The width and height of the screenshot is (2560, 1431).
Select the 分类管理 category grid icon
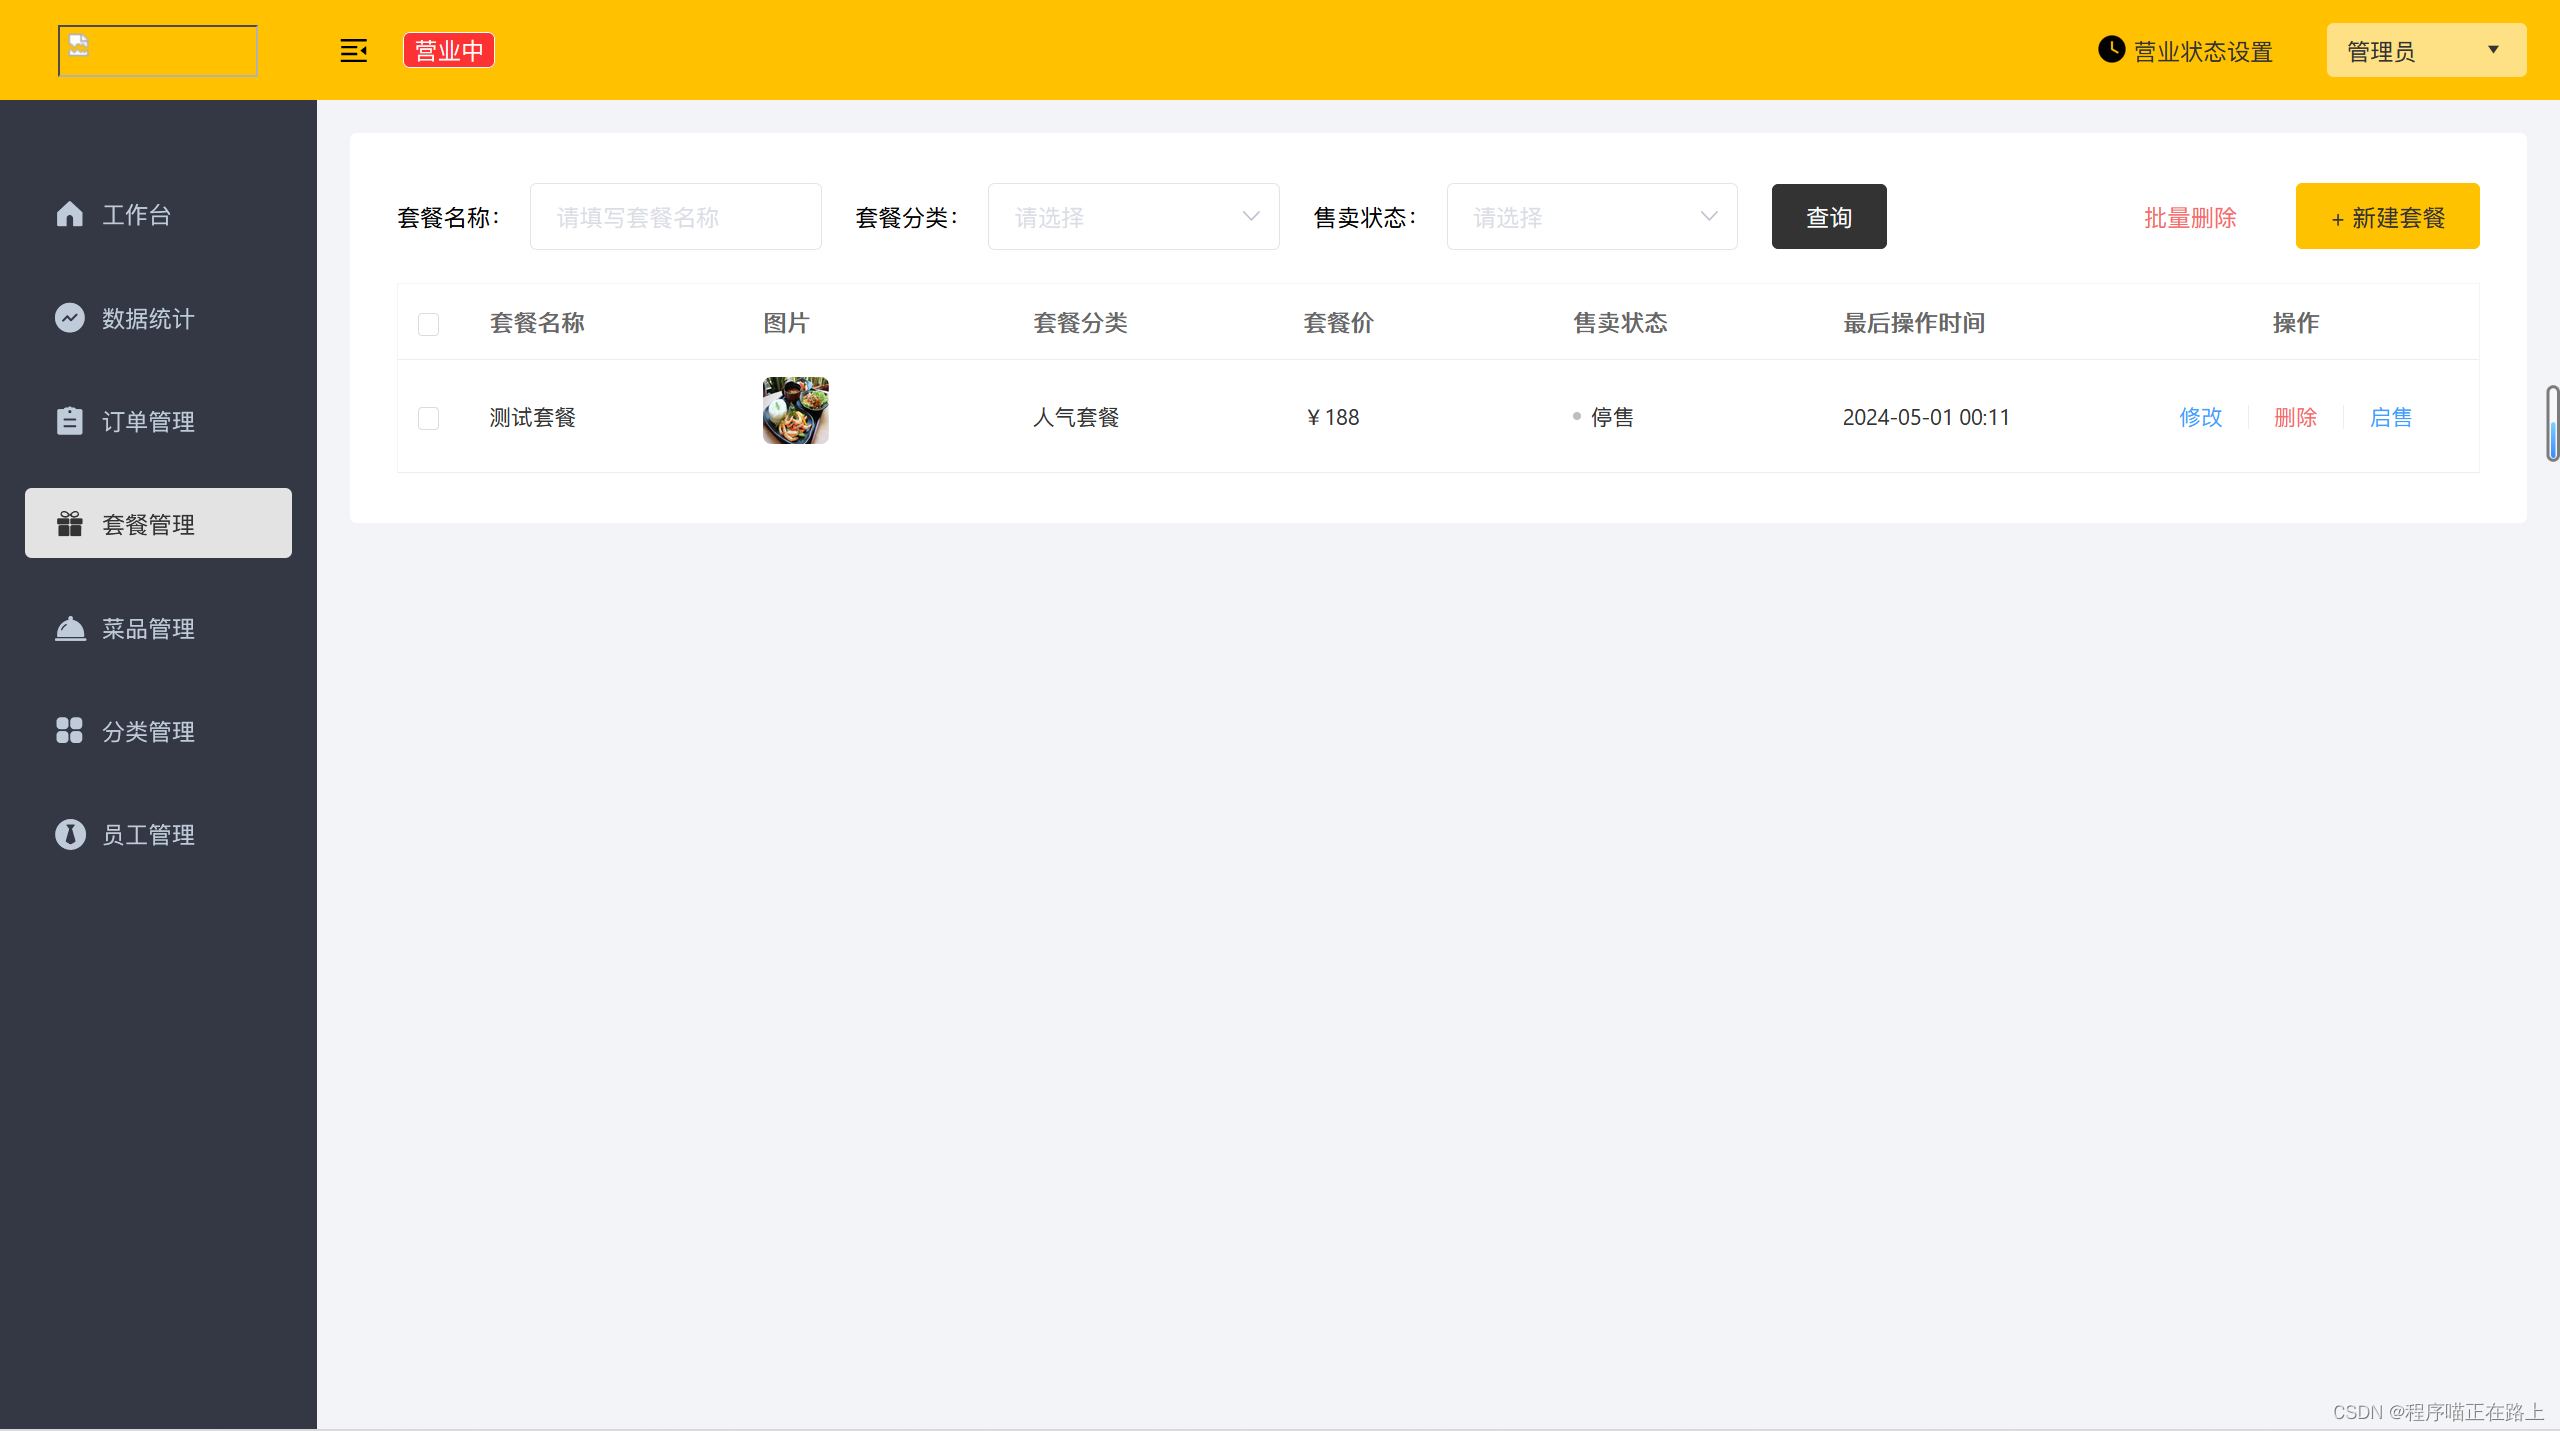pos(69,731)
